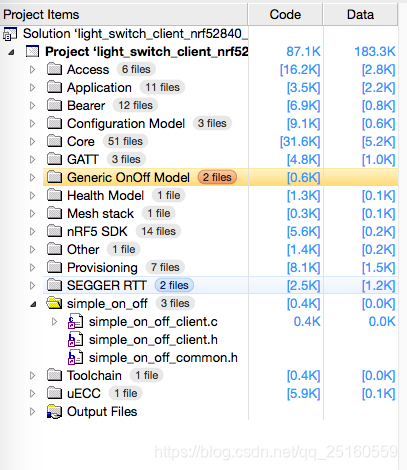Expand the Generic OnOff Model folder
407x470 pixels.
click(32, 177)
